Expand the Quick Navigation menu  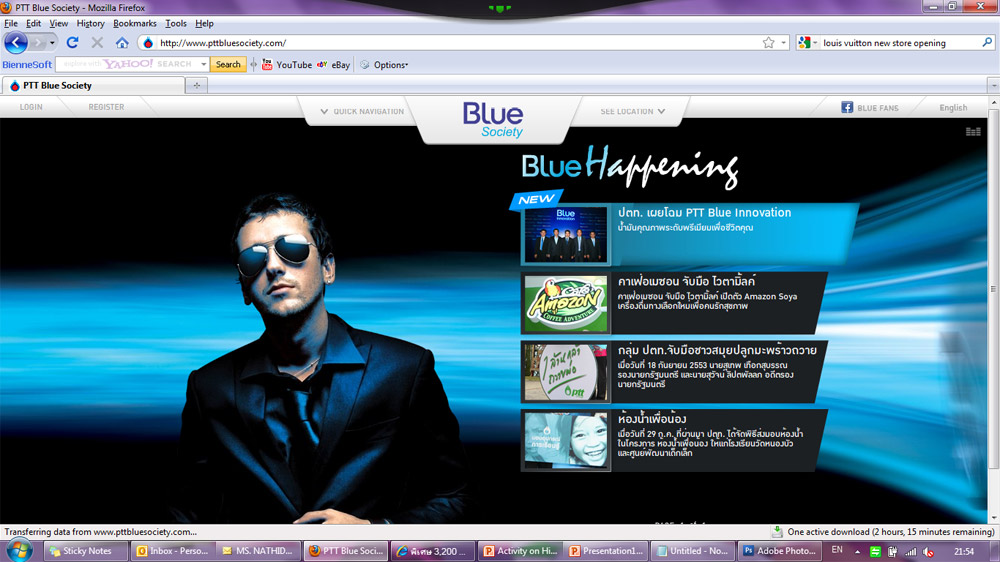click(x=362, y=111)
